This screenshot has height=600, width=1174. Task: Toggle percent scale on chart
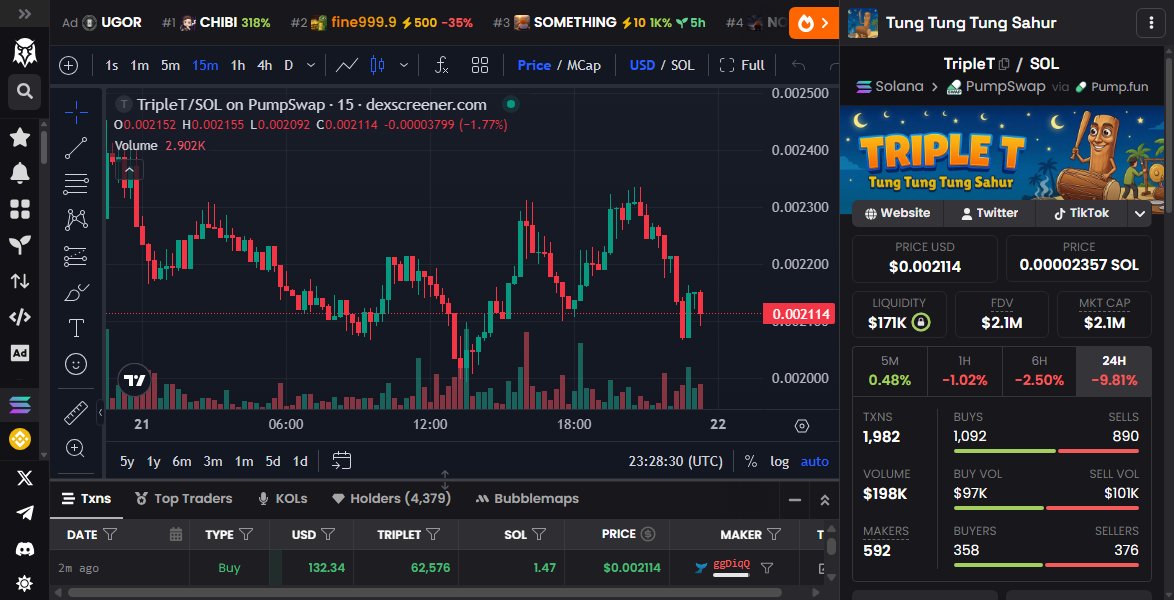(x=750, y=461)
